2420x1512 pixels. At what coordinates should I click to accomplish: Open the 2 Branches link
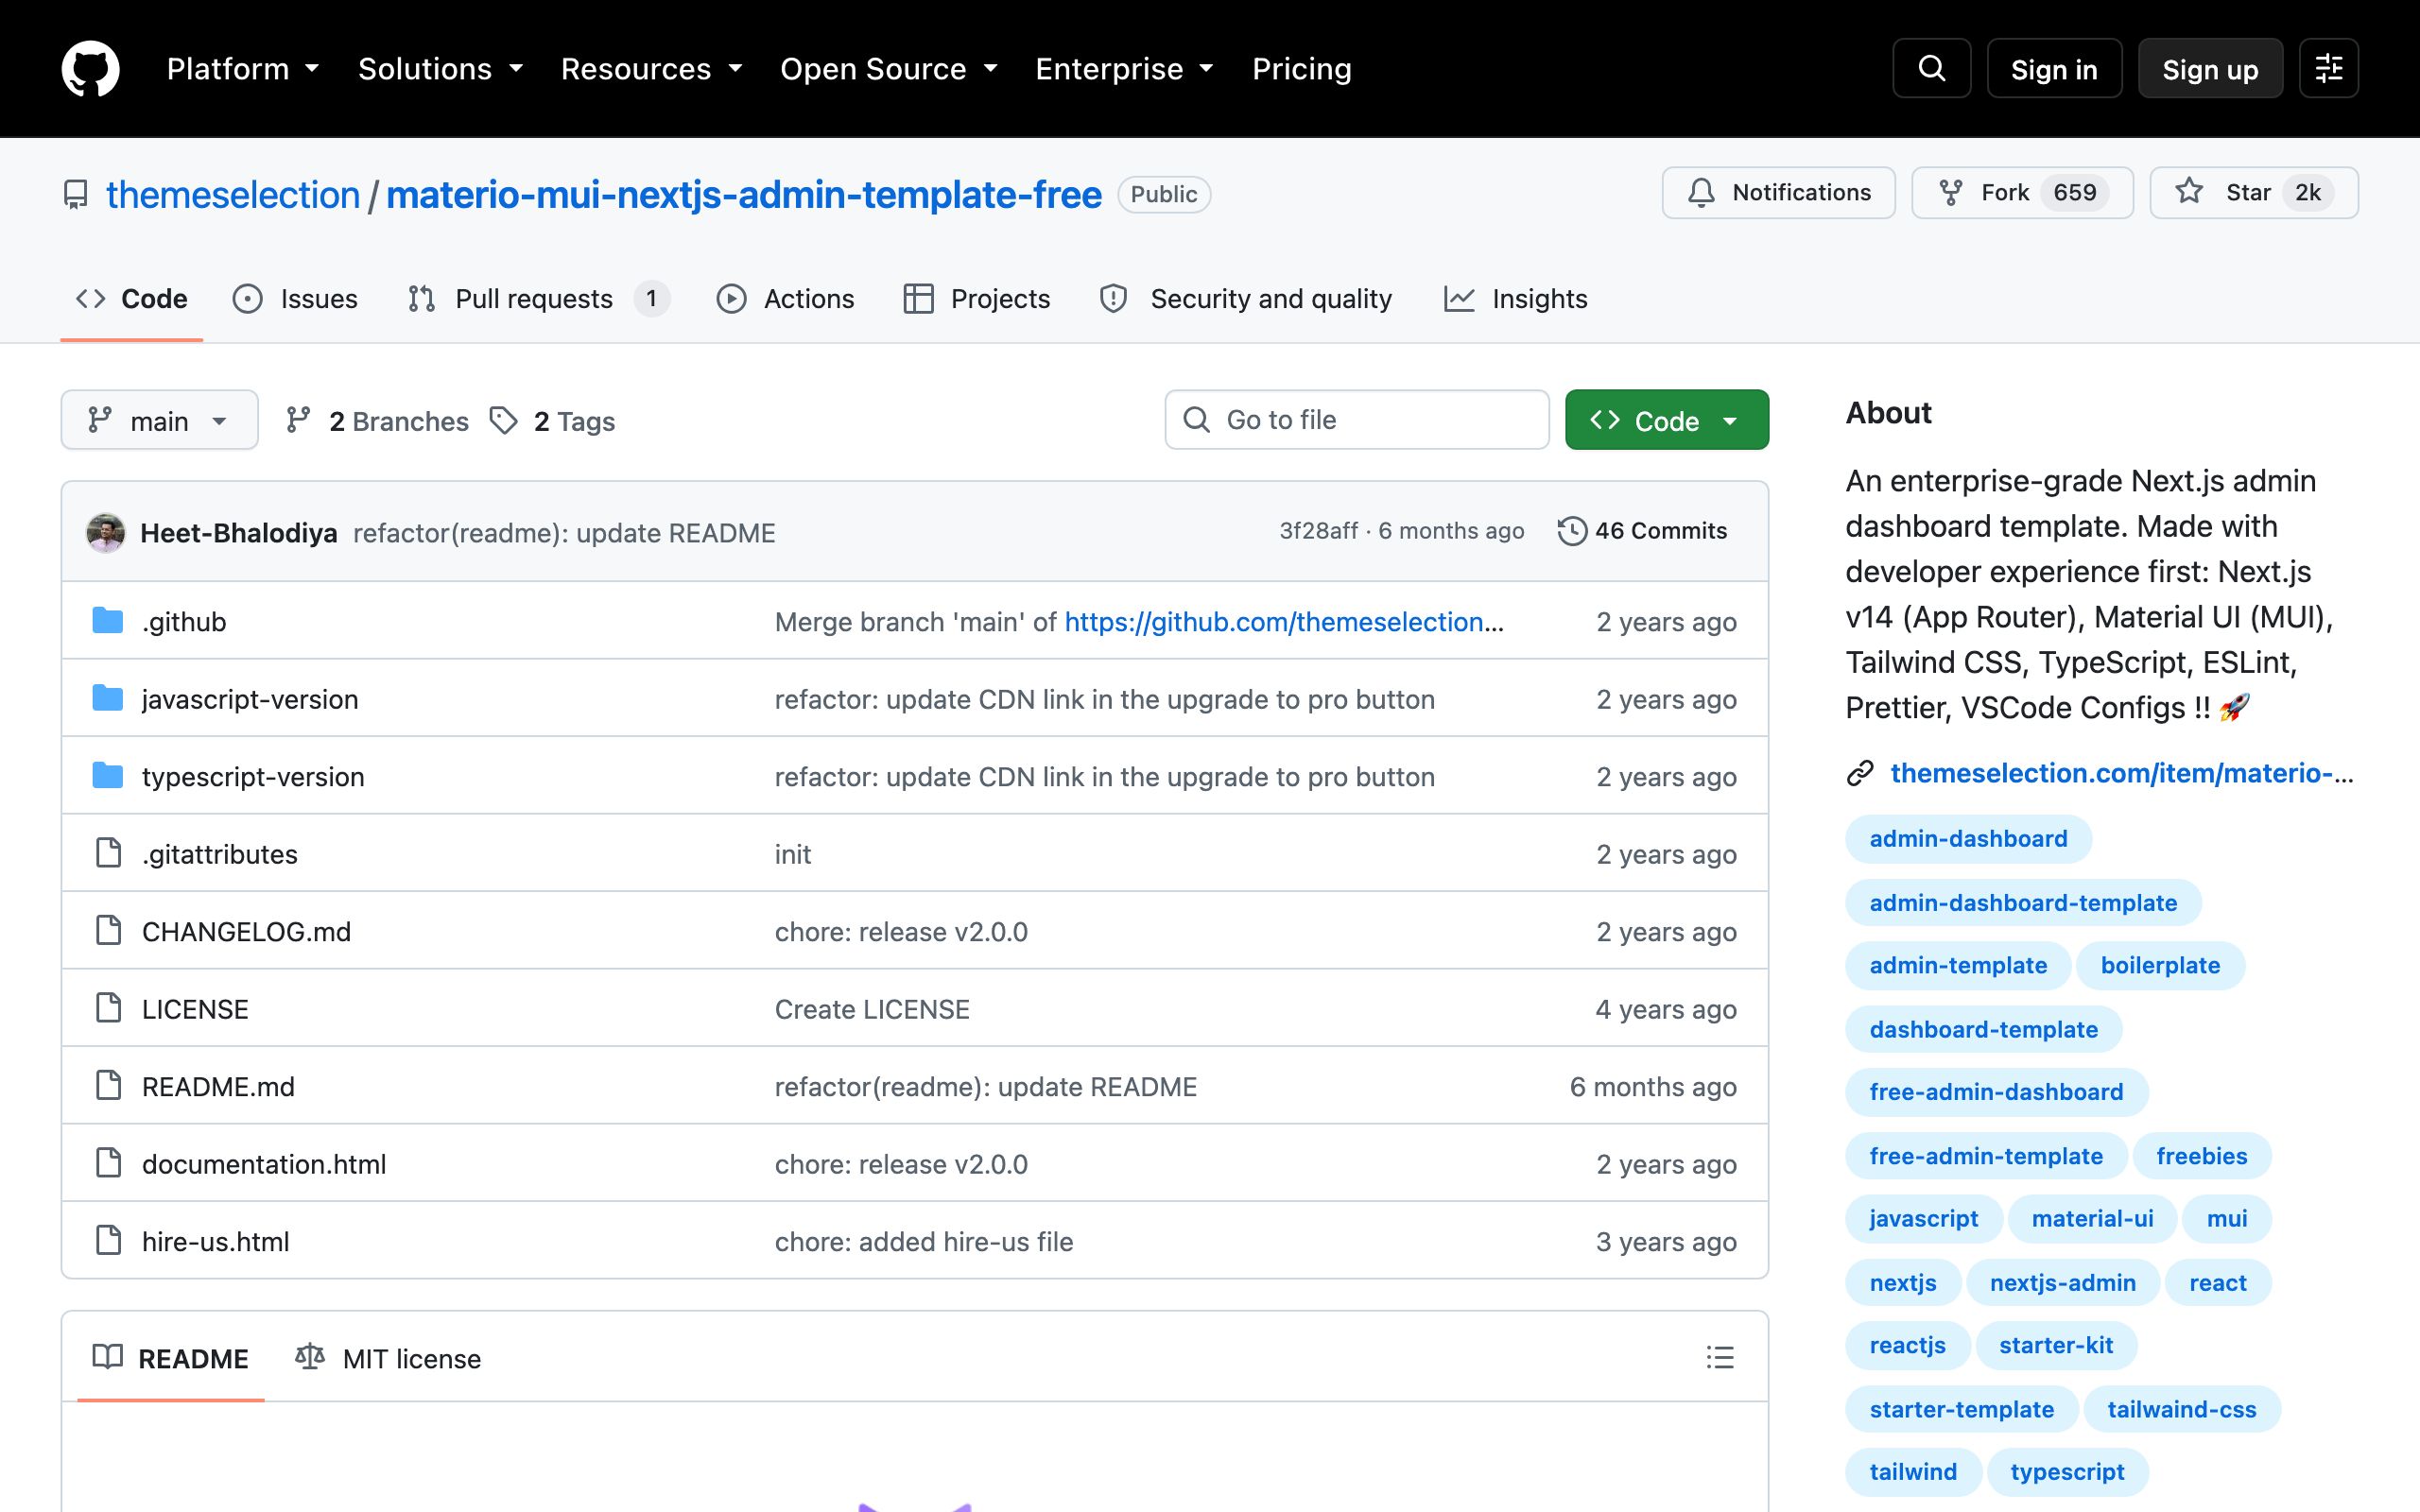[377, 420]
